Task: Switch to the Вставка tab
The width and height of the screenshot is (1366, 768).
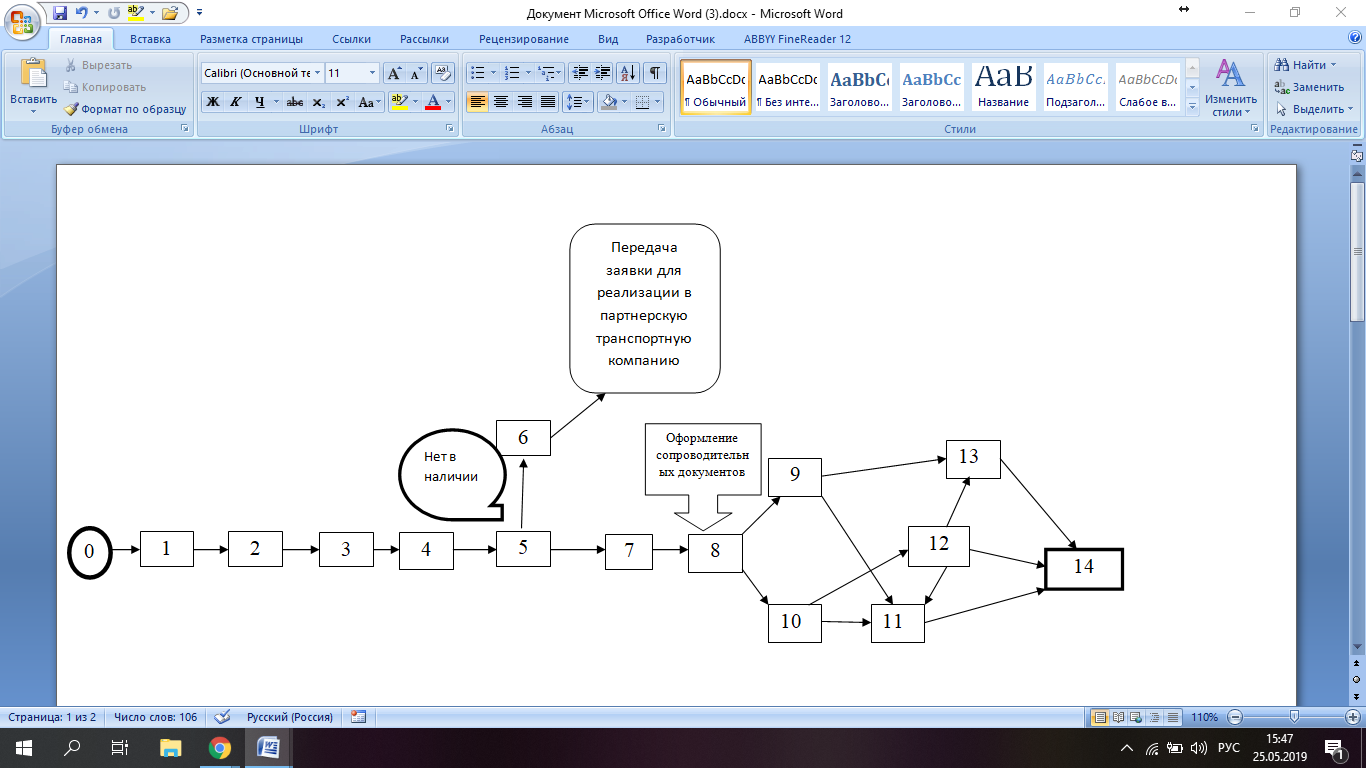Action: click(x=149, y=39)
